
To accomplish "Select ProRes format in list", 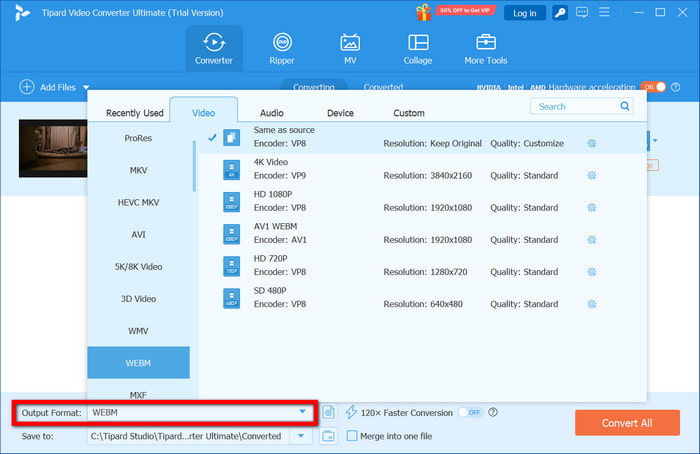I will (x=138, y=138).
